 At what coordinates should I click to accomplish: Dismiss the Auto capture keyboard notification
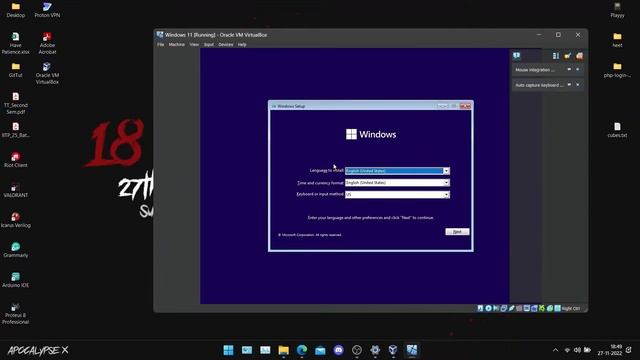[578, 85]
